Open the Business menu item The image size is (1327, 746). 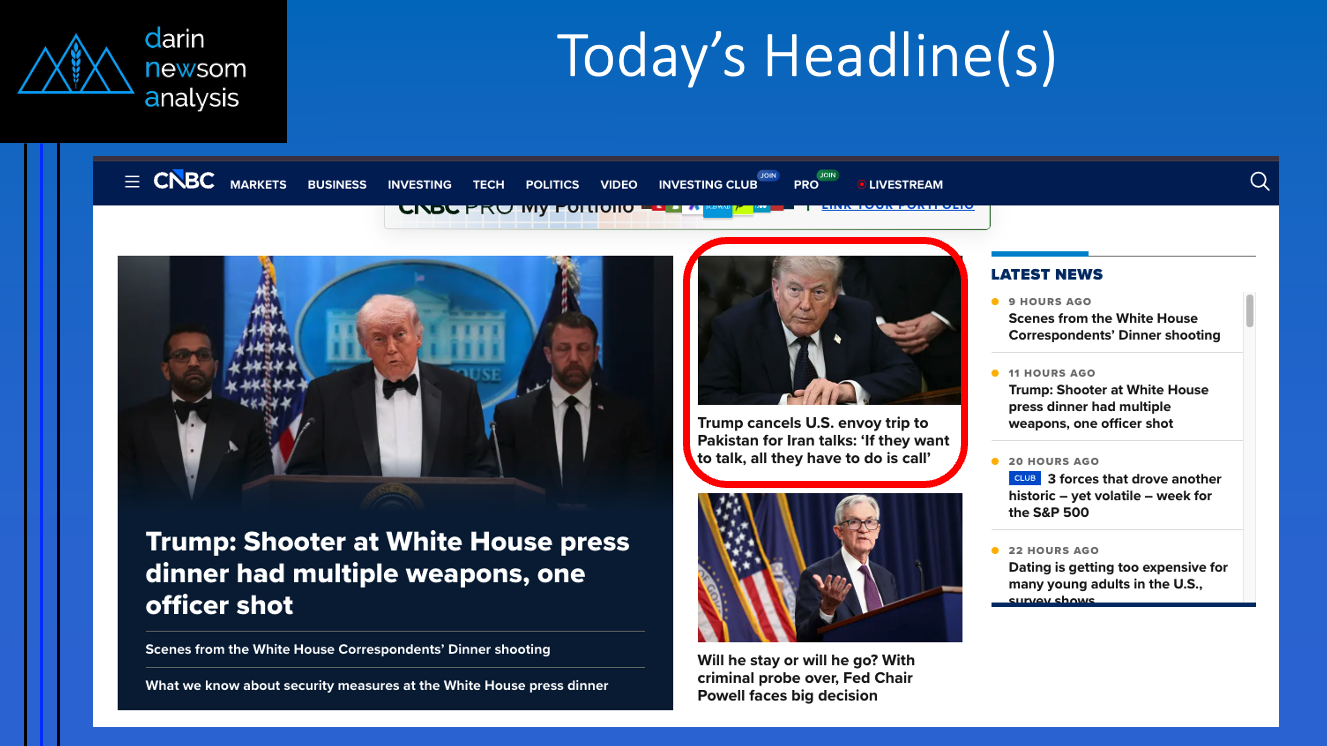(337, 185)
